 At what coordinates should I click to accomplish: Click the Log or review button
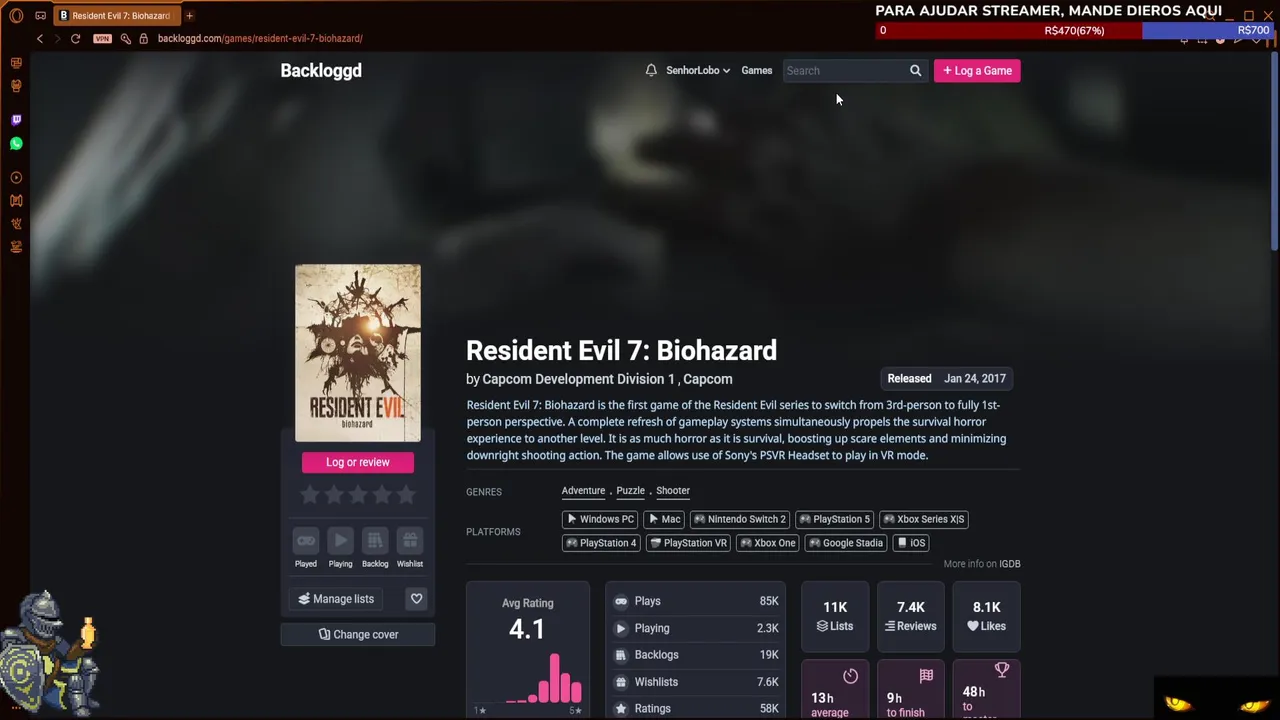click(x=358, y=462)
